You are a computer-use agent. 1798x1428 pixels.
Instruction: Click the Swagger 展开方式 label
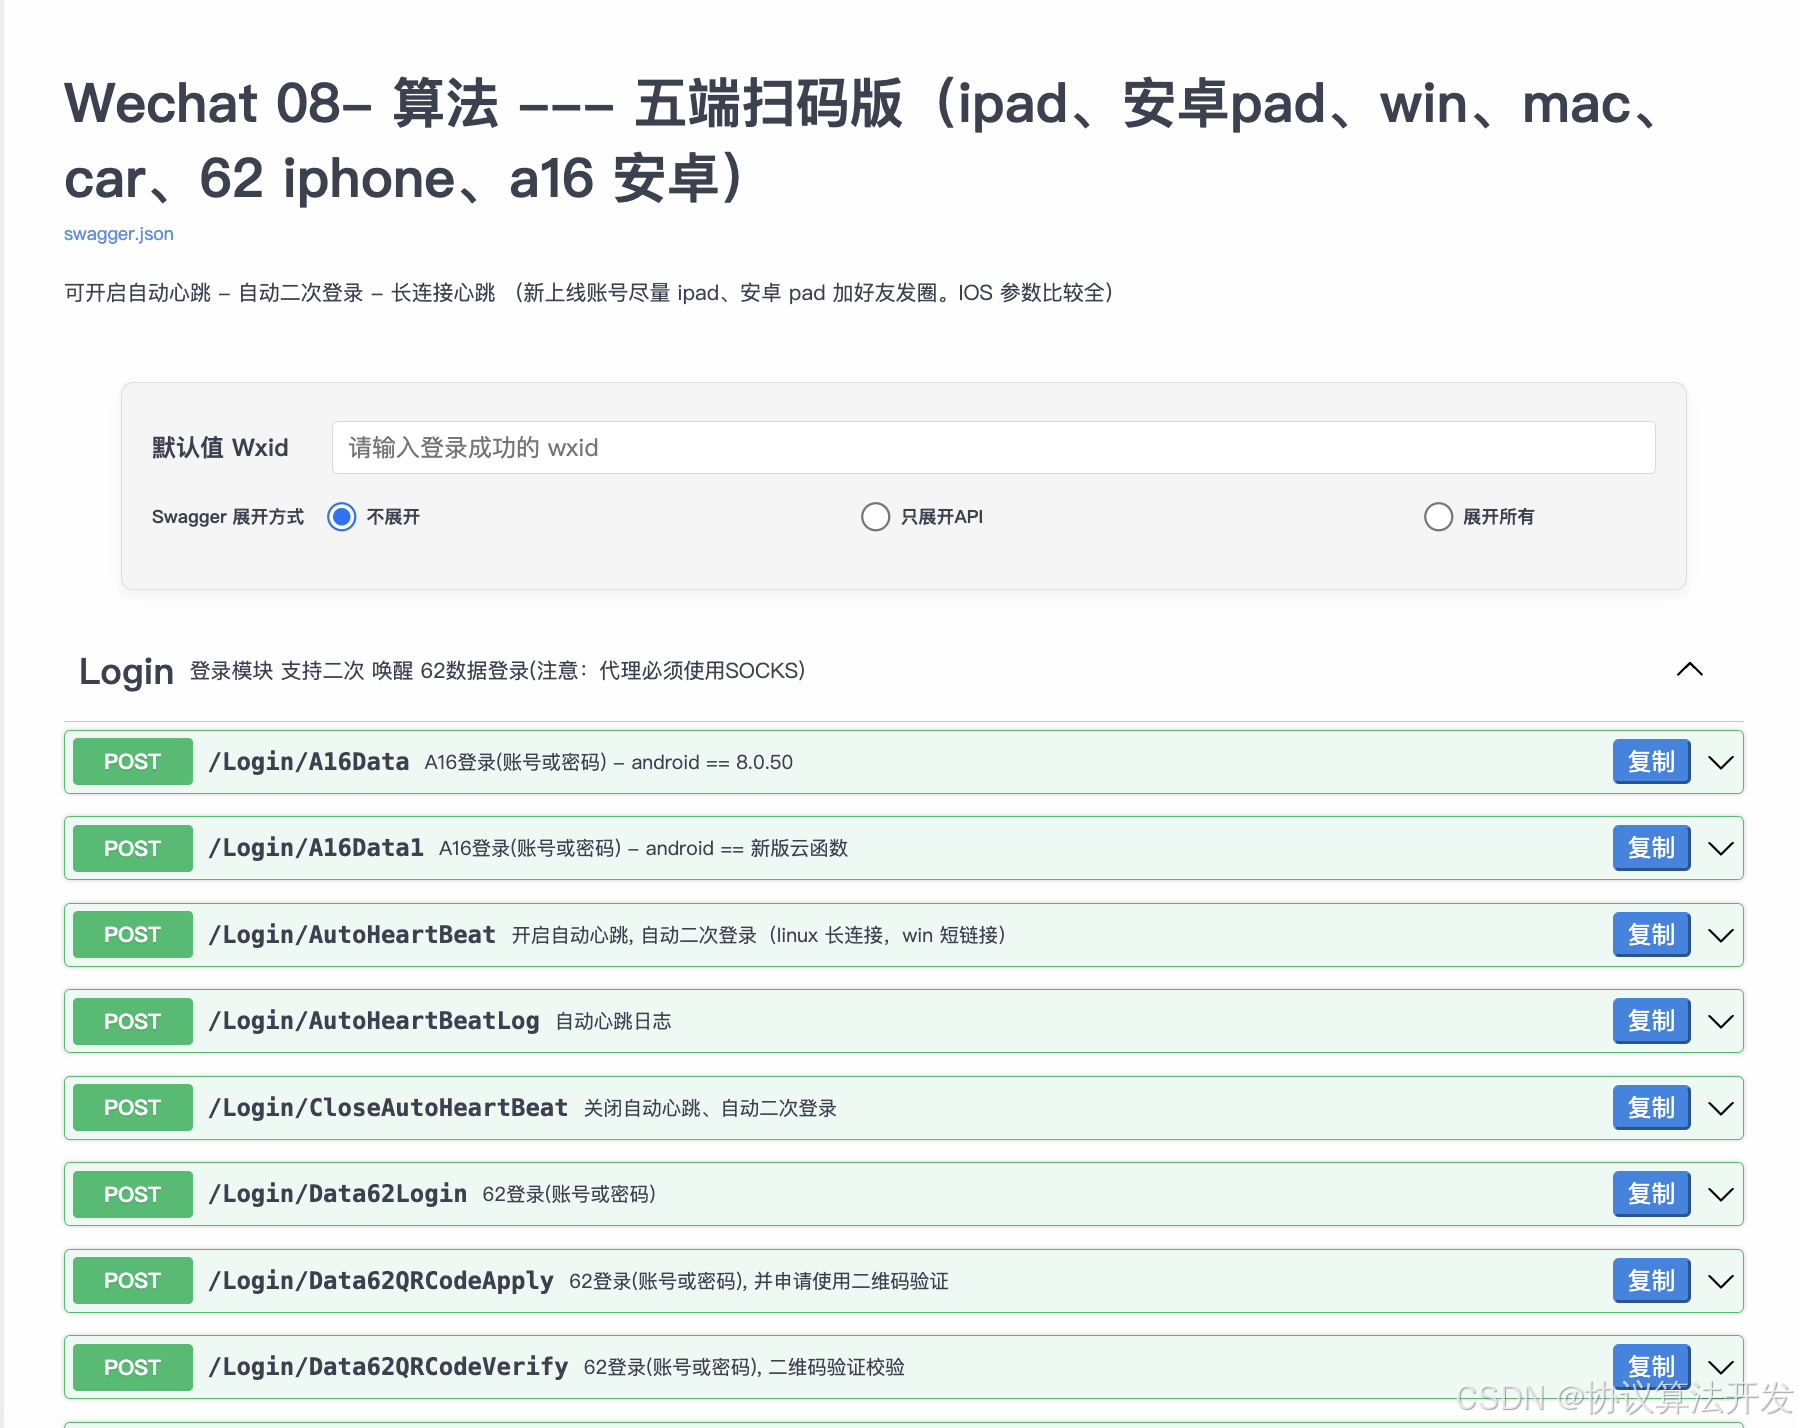[x=228, y=517]
